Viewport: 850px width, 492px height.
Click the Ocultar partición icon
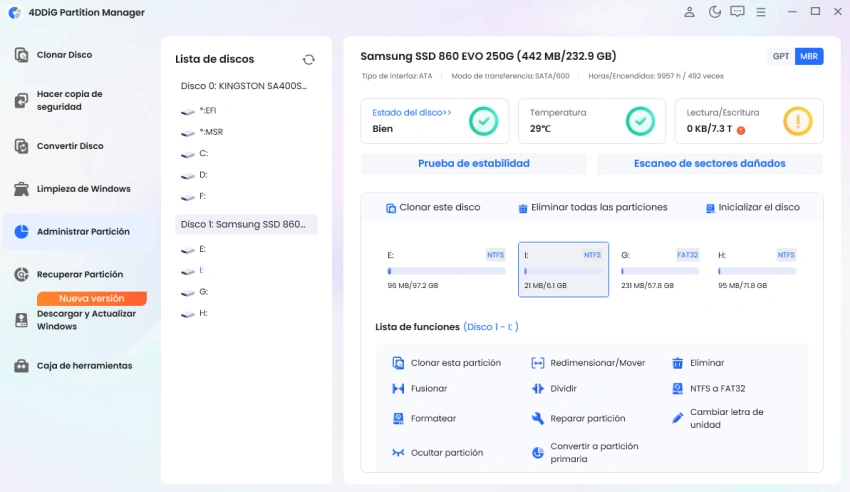click(398, 452)
